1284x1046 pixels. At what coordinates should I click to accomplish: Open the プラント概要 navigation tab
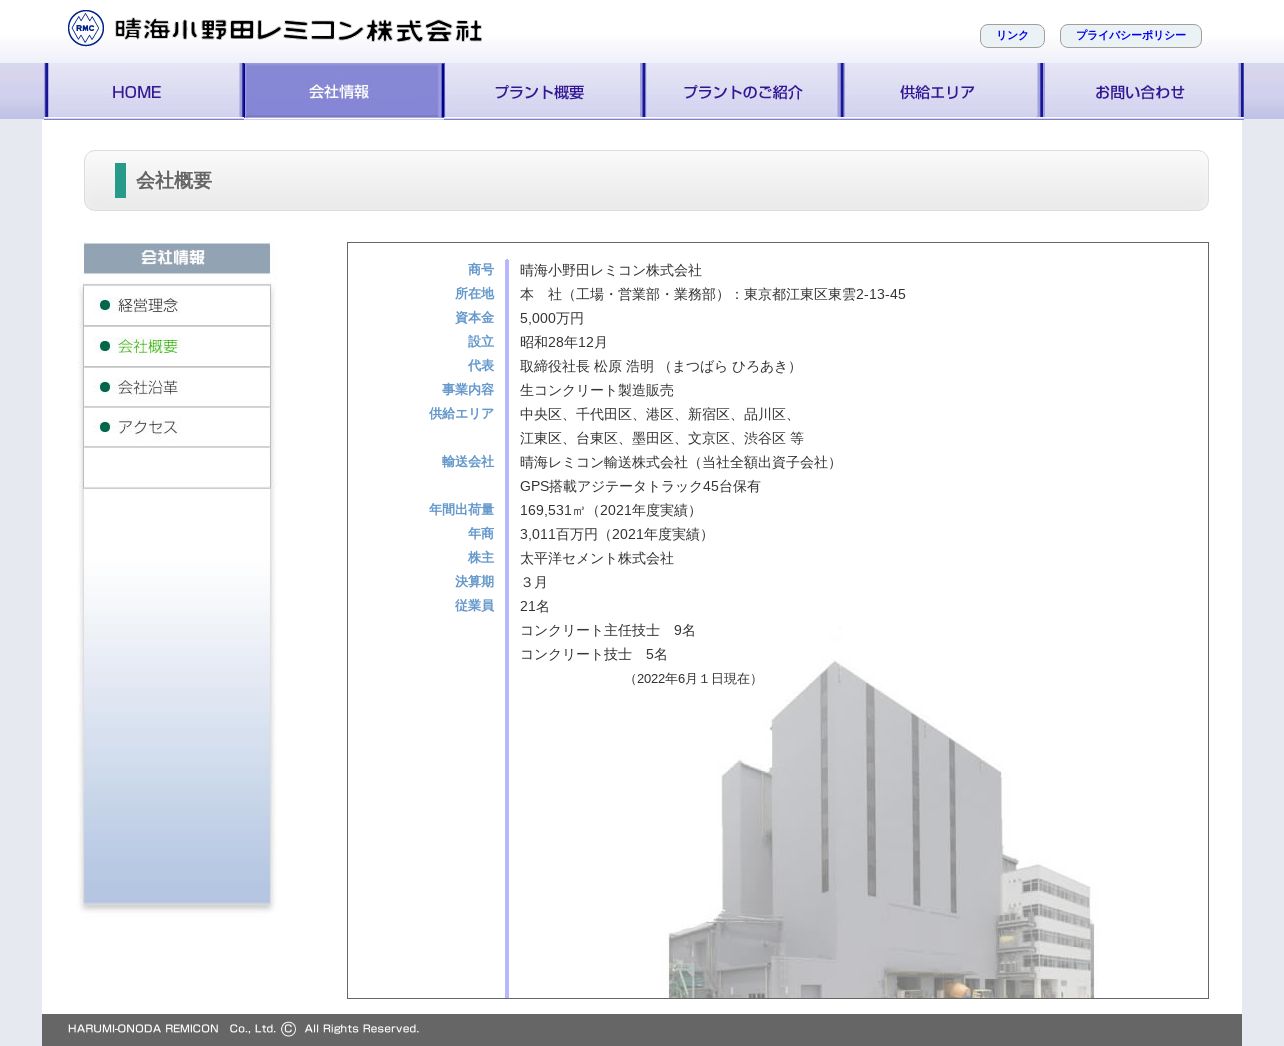[543, 91]
